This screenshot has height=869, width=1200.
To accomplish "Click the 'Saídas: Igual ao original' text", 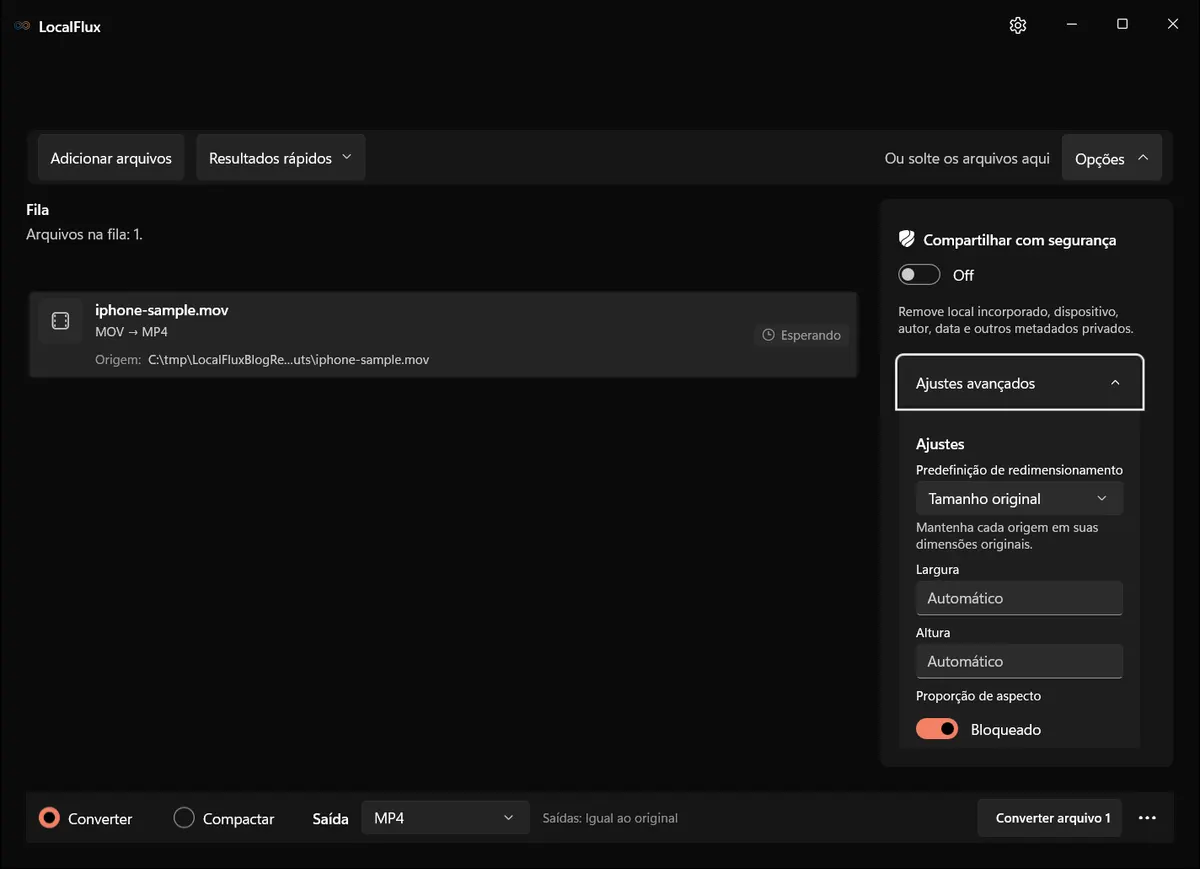I will point(610,818).
